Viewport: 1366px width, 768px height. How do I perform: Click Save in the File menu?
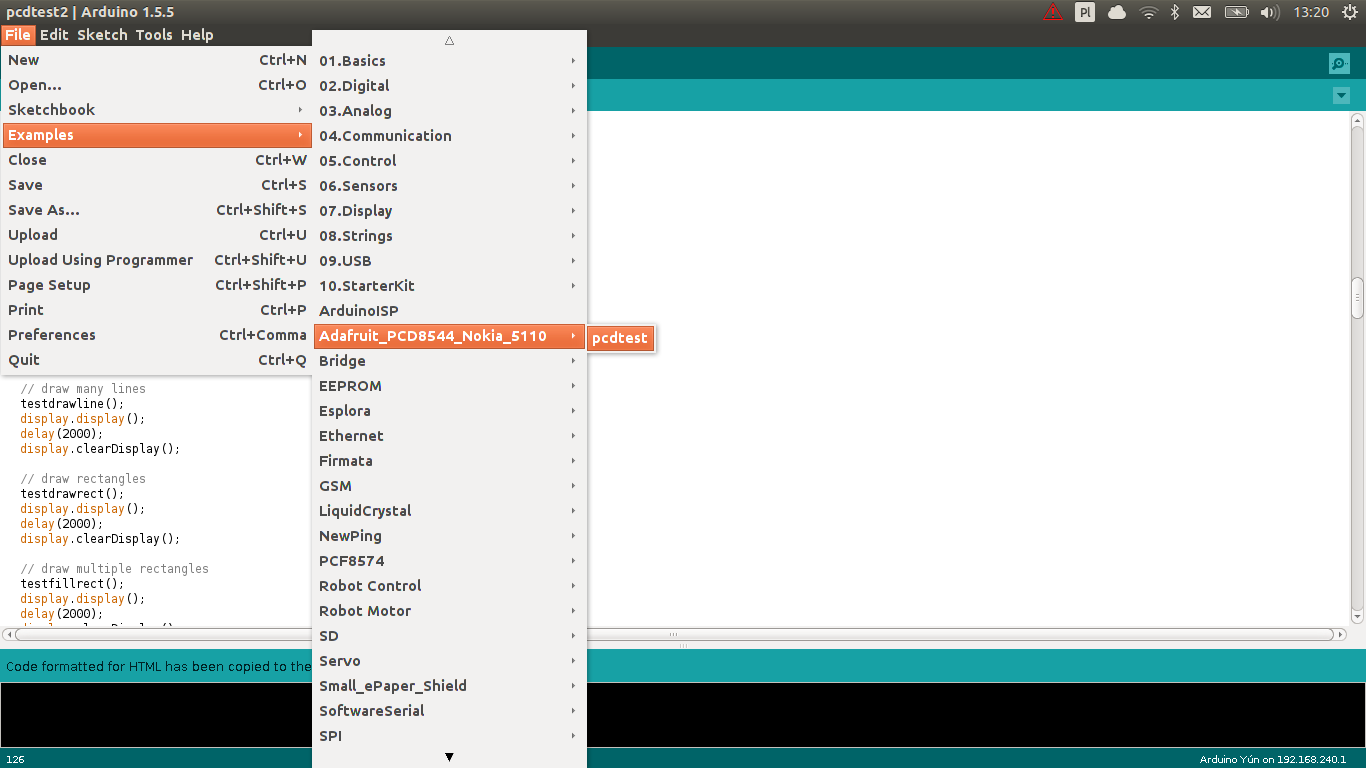pos(157,185)
